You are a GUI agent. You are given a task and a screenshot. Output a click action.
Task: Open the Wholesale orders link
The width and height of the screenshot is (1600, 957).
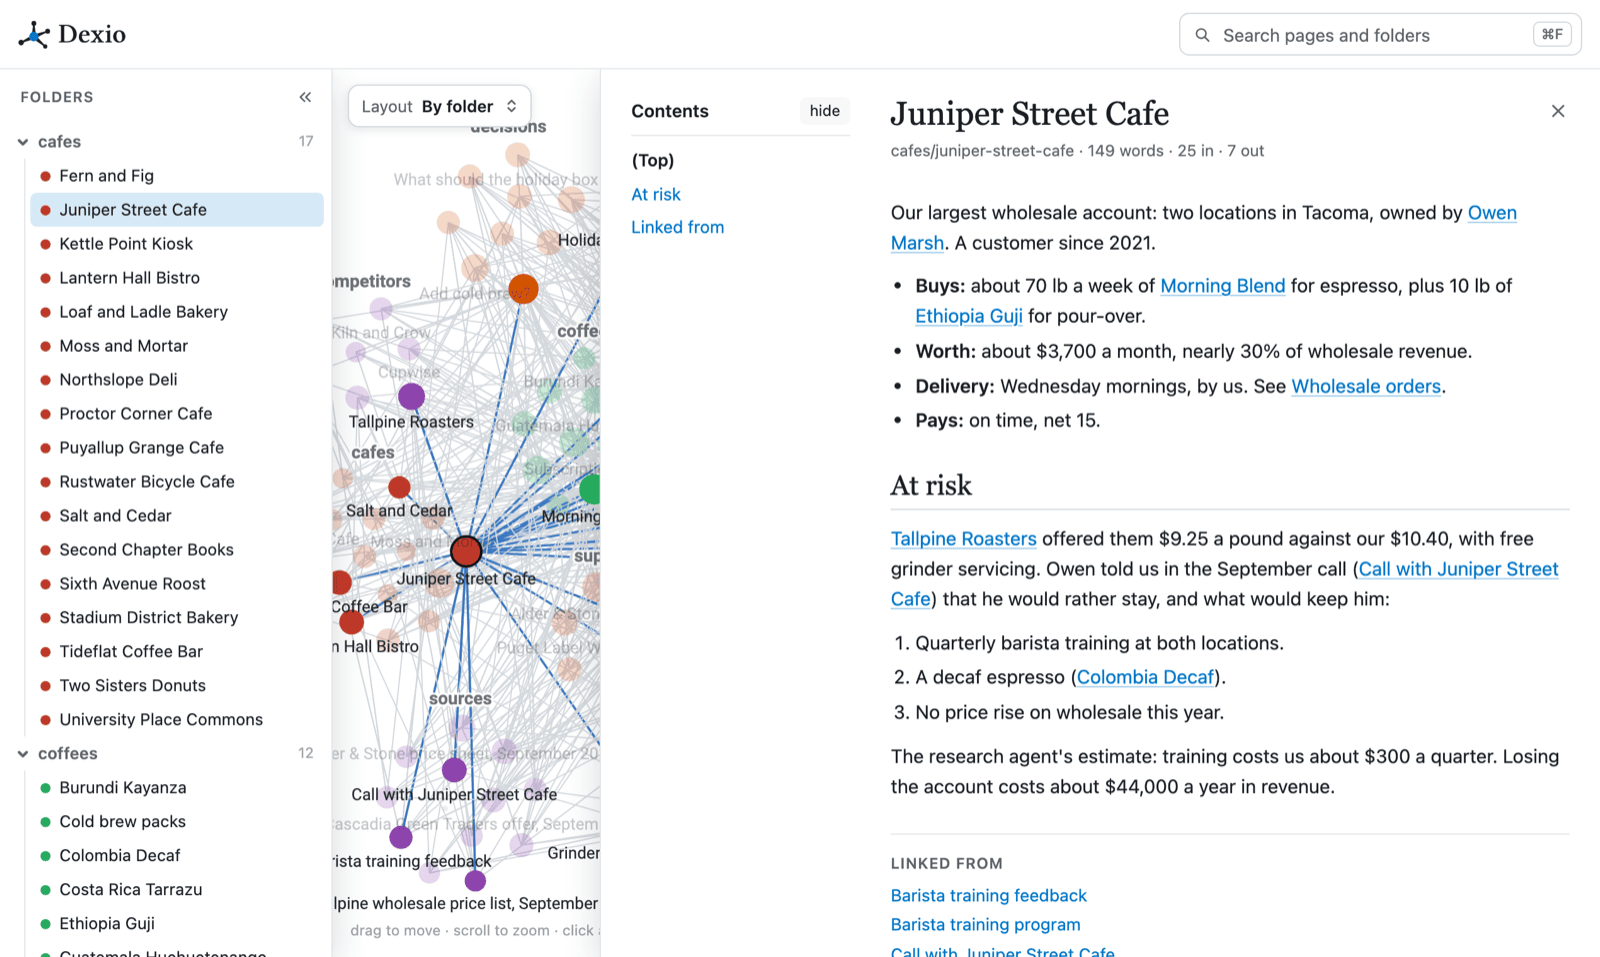coord(1366,386)
